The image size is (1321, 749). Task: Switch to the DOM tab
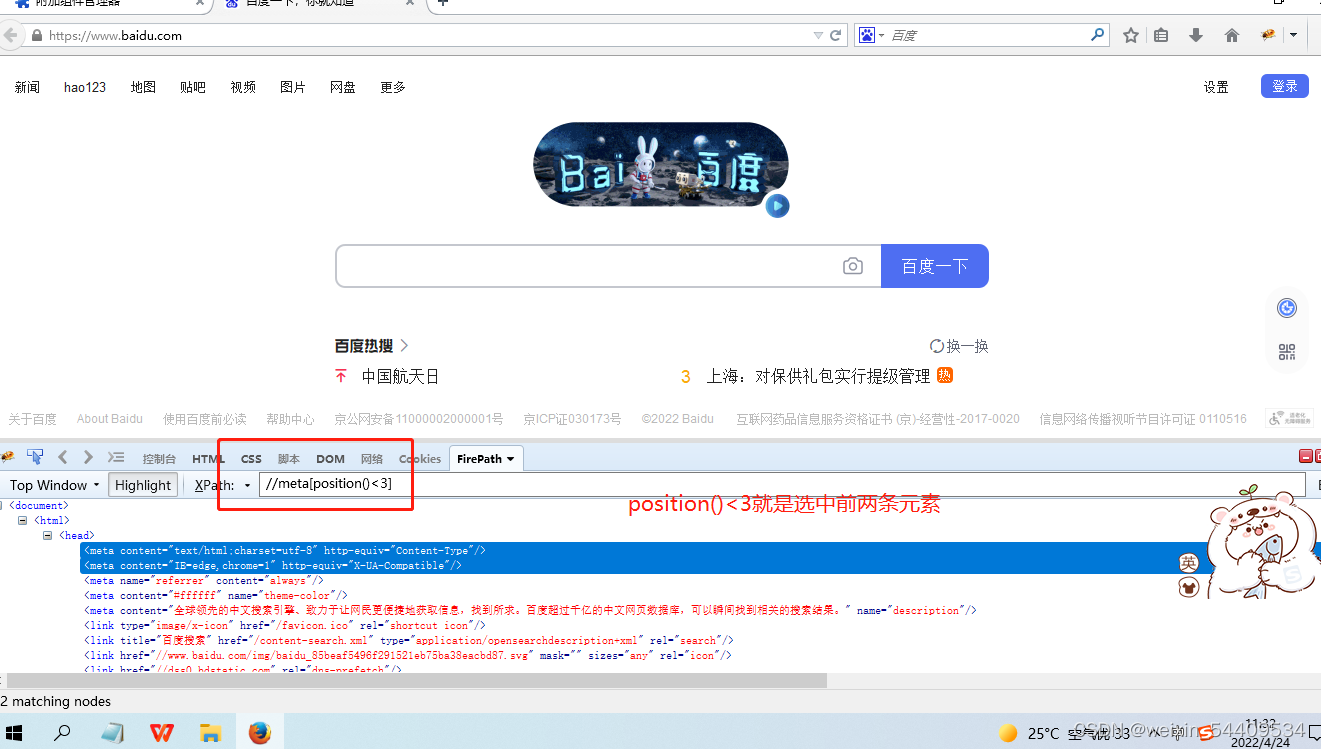(x=330, y=459)
